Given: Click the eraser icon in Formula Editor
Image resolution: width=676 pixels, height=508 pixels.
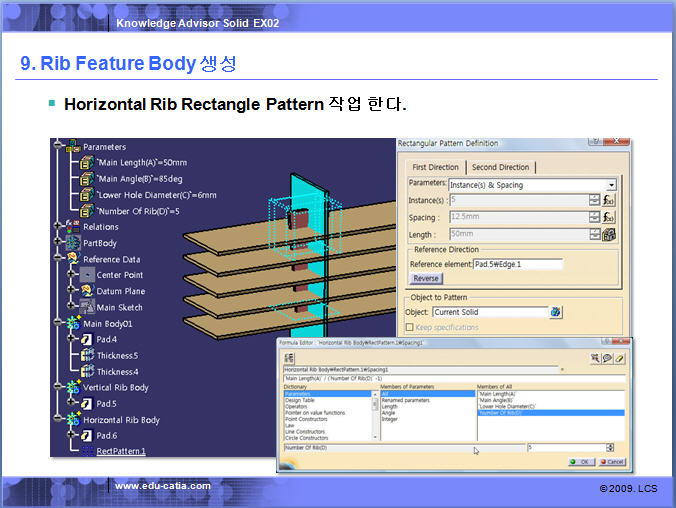Looking at the screenshot, I should click(x=620, y=358).
